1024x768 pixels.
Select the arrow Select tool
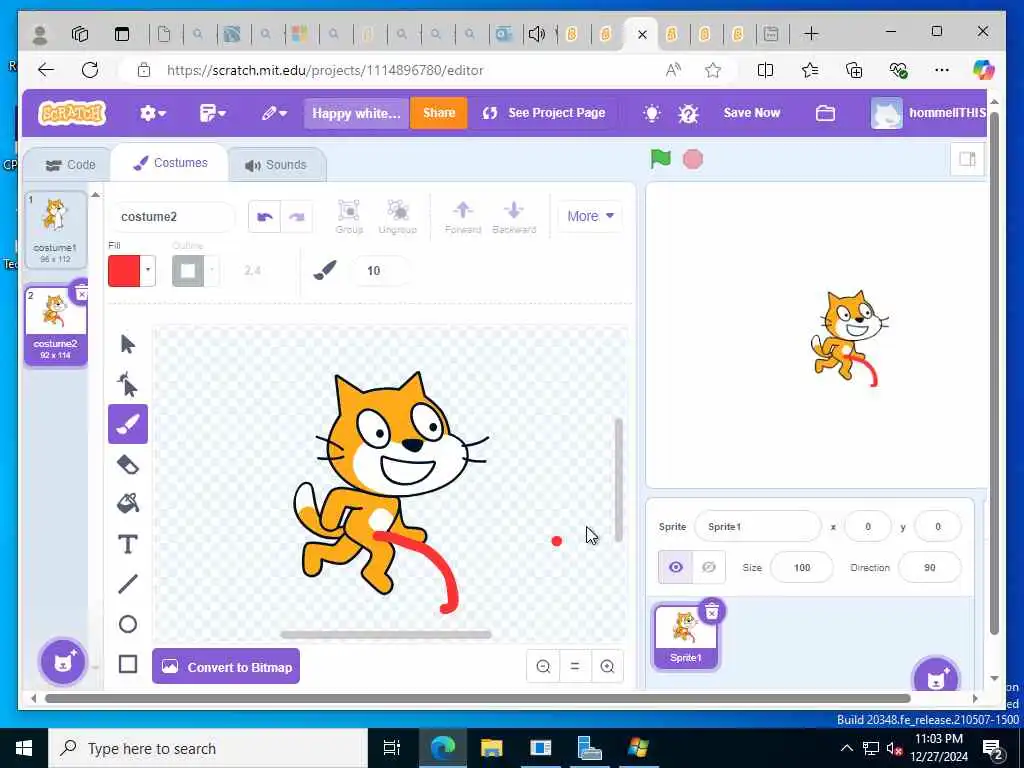[127, 344]
